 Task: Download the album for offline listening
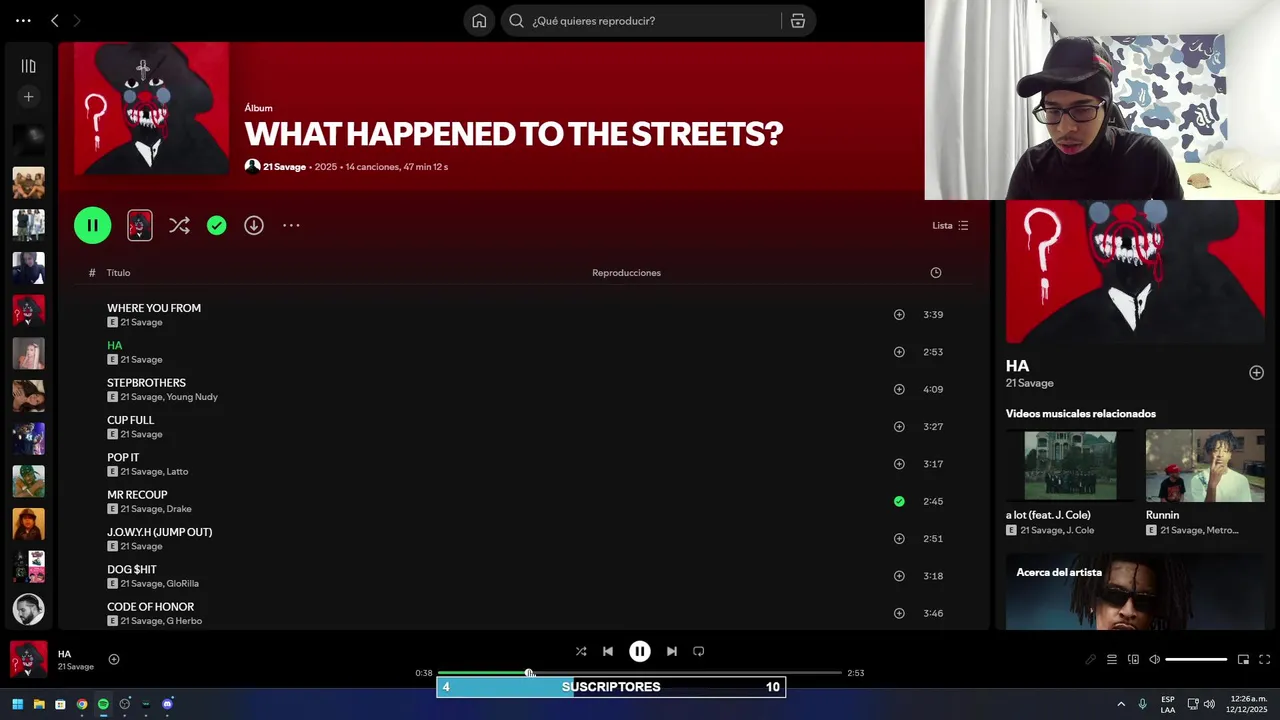(254, 226)
